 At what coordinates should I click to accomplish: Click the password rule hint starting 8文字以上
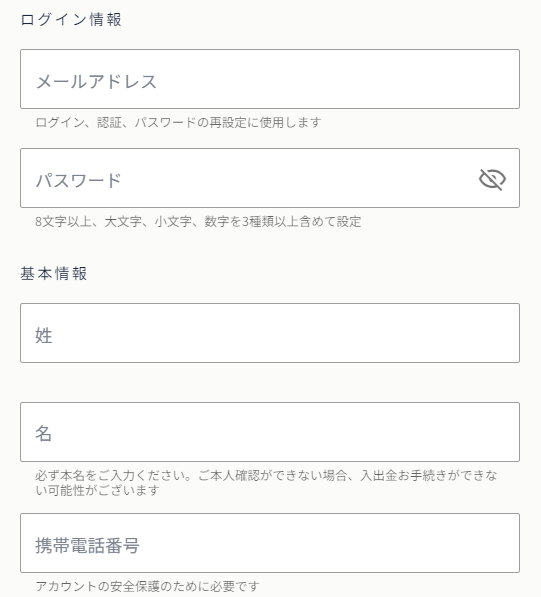click(x=198, y=222)
